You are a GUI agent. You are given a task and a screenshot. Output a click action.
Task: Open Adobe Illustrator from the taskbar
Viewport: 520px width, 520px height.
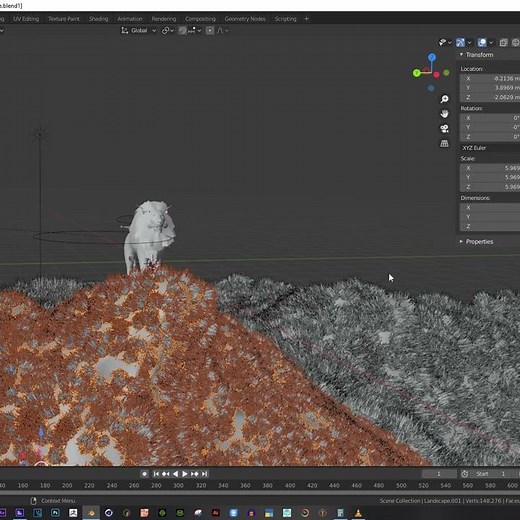216,513
